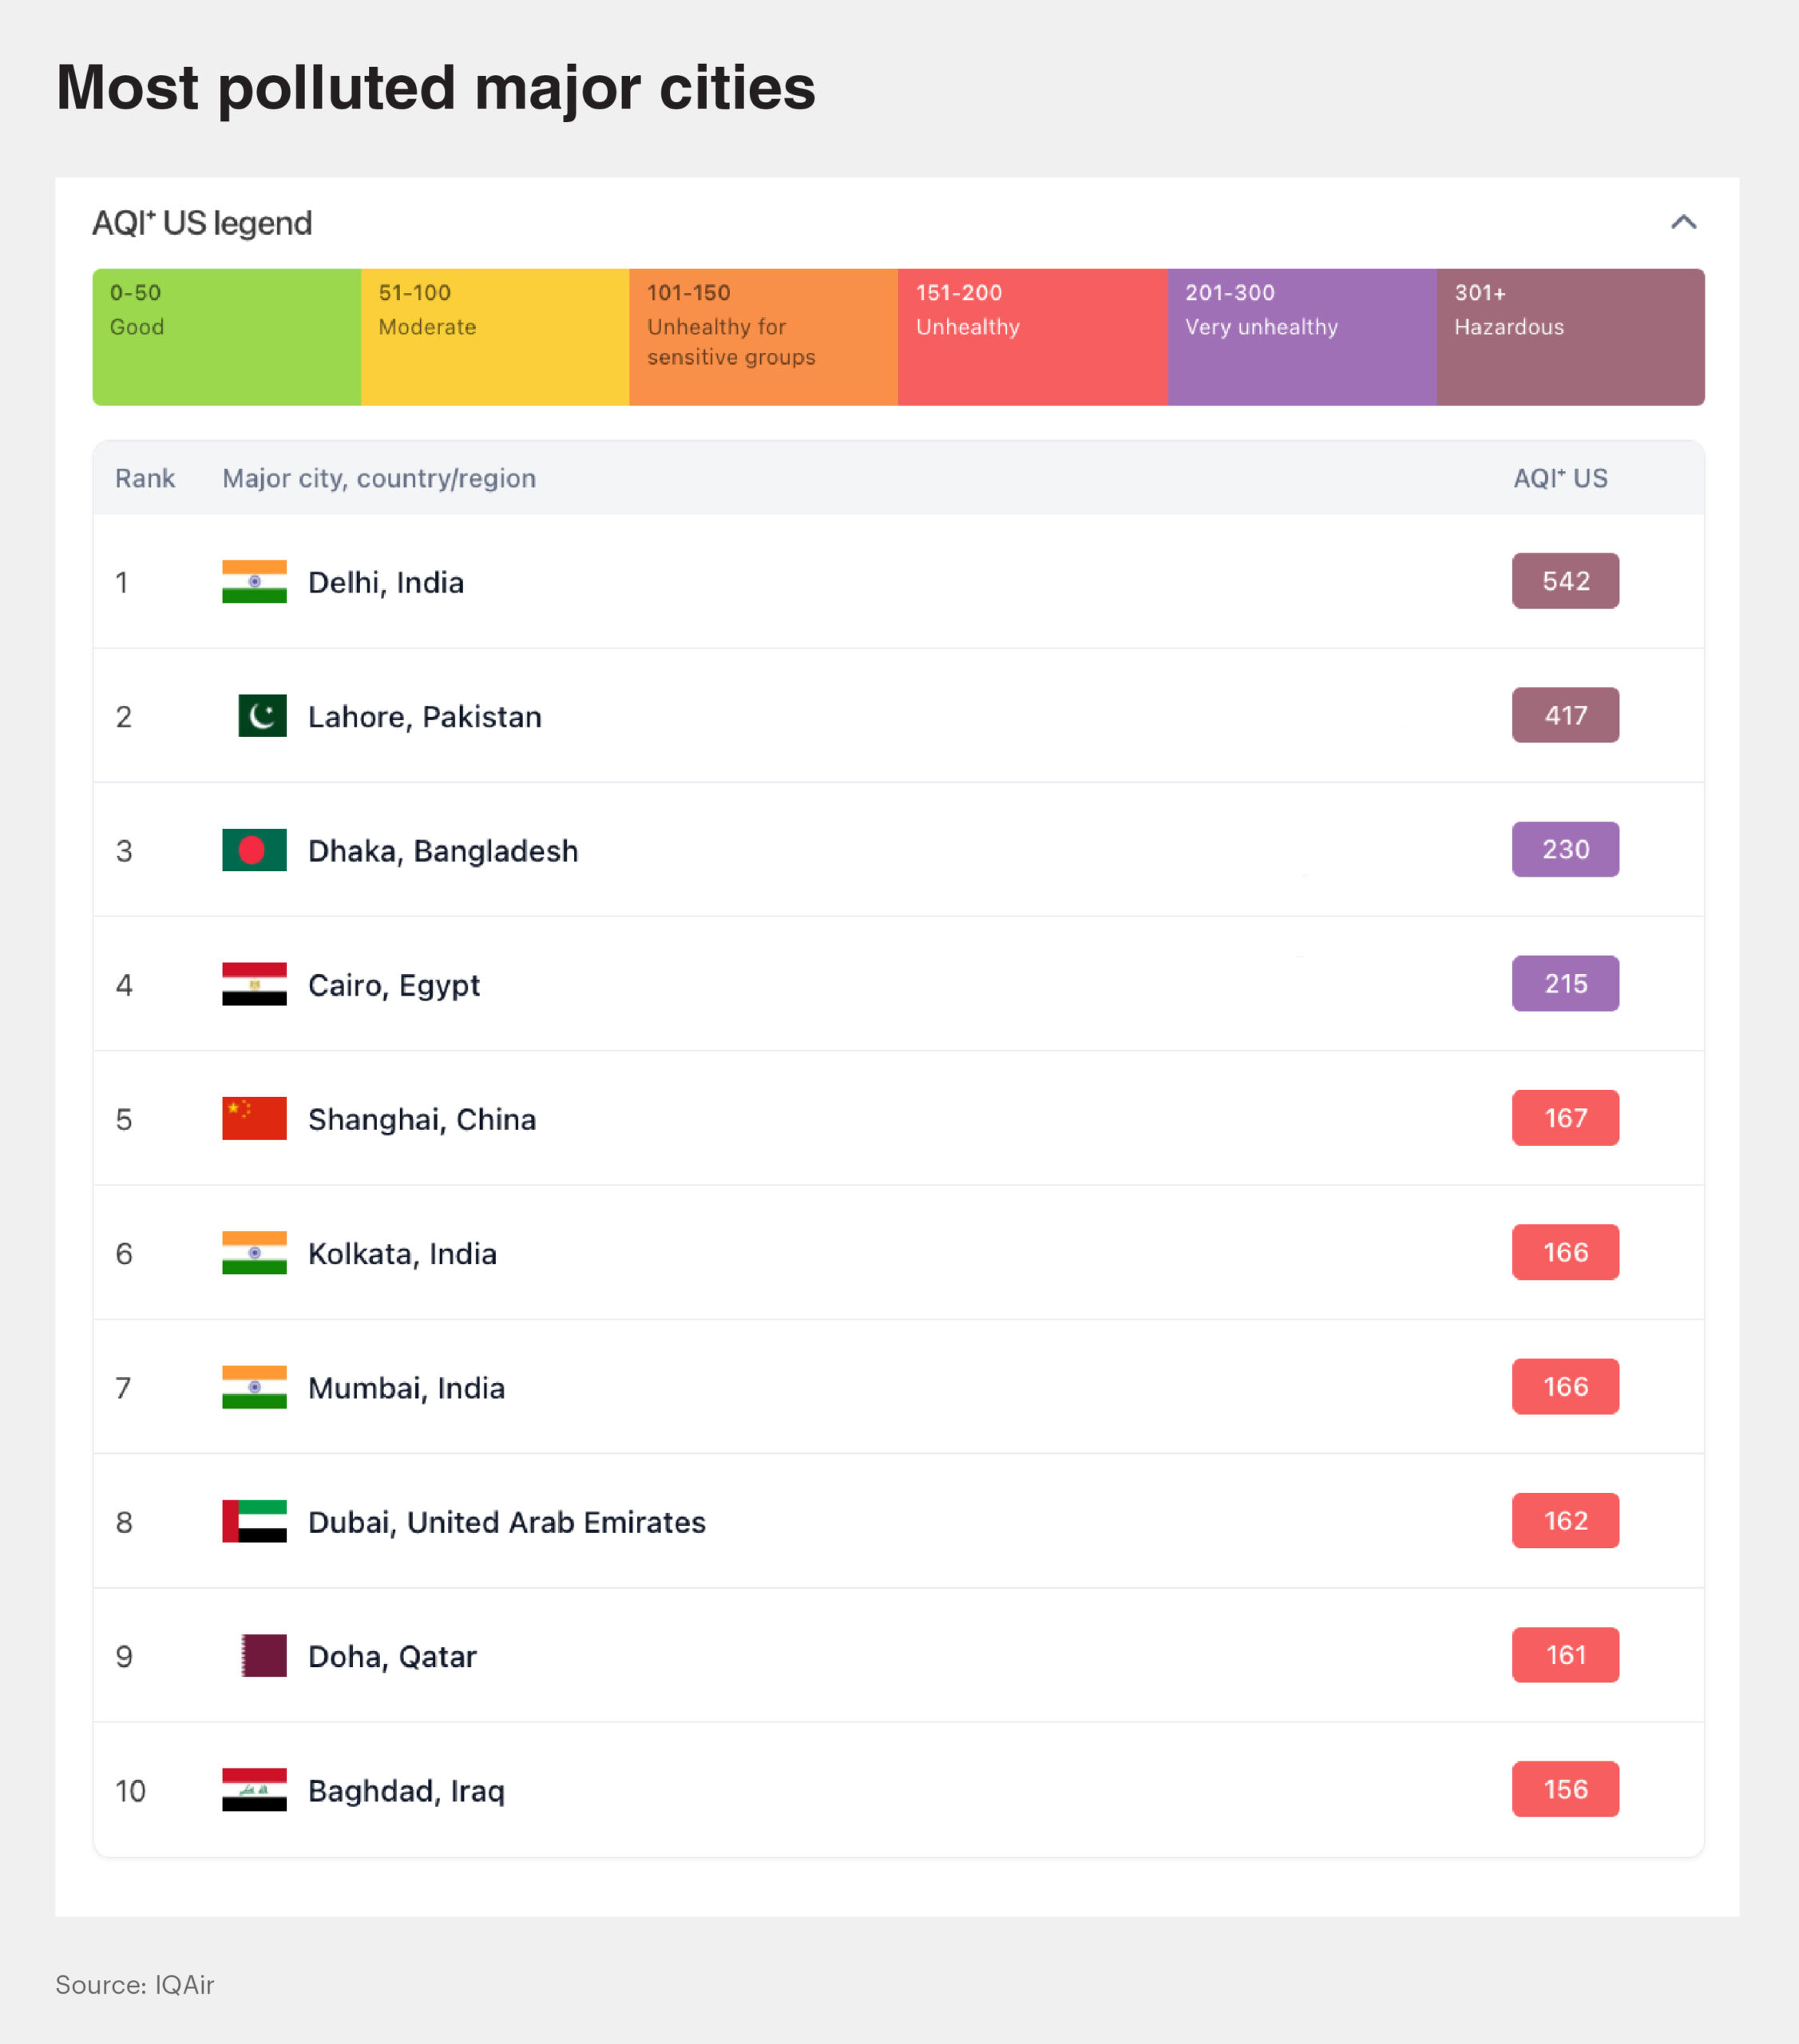Collapse the AQI US legend chevron
1799x2044 pixels.
(1683, 222)
